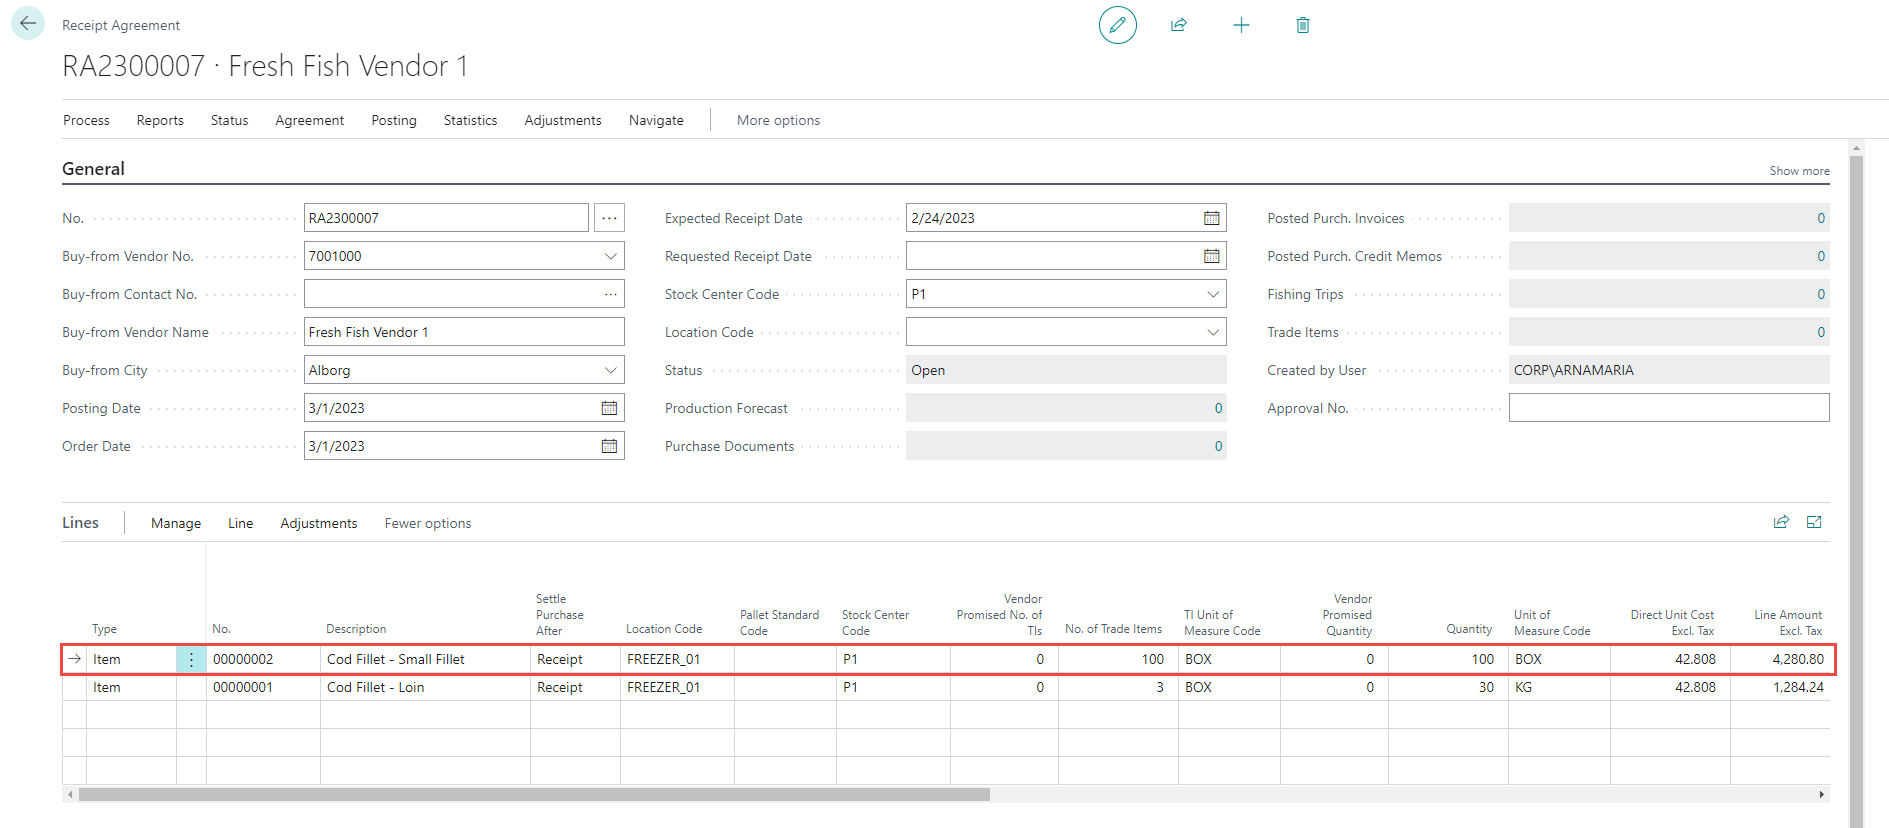Expand the Lines section to full view
Viewport: 1889px width, 828px height.
click(x=1814, y=522)
